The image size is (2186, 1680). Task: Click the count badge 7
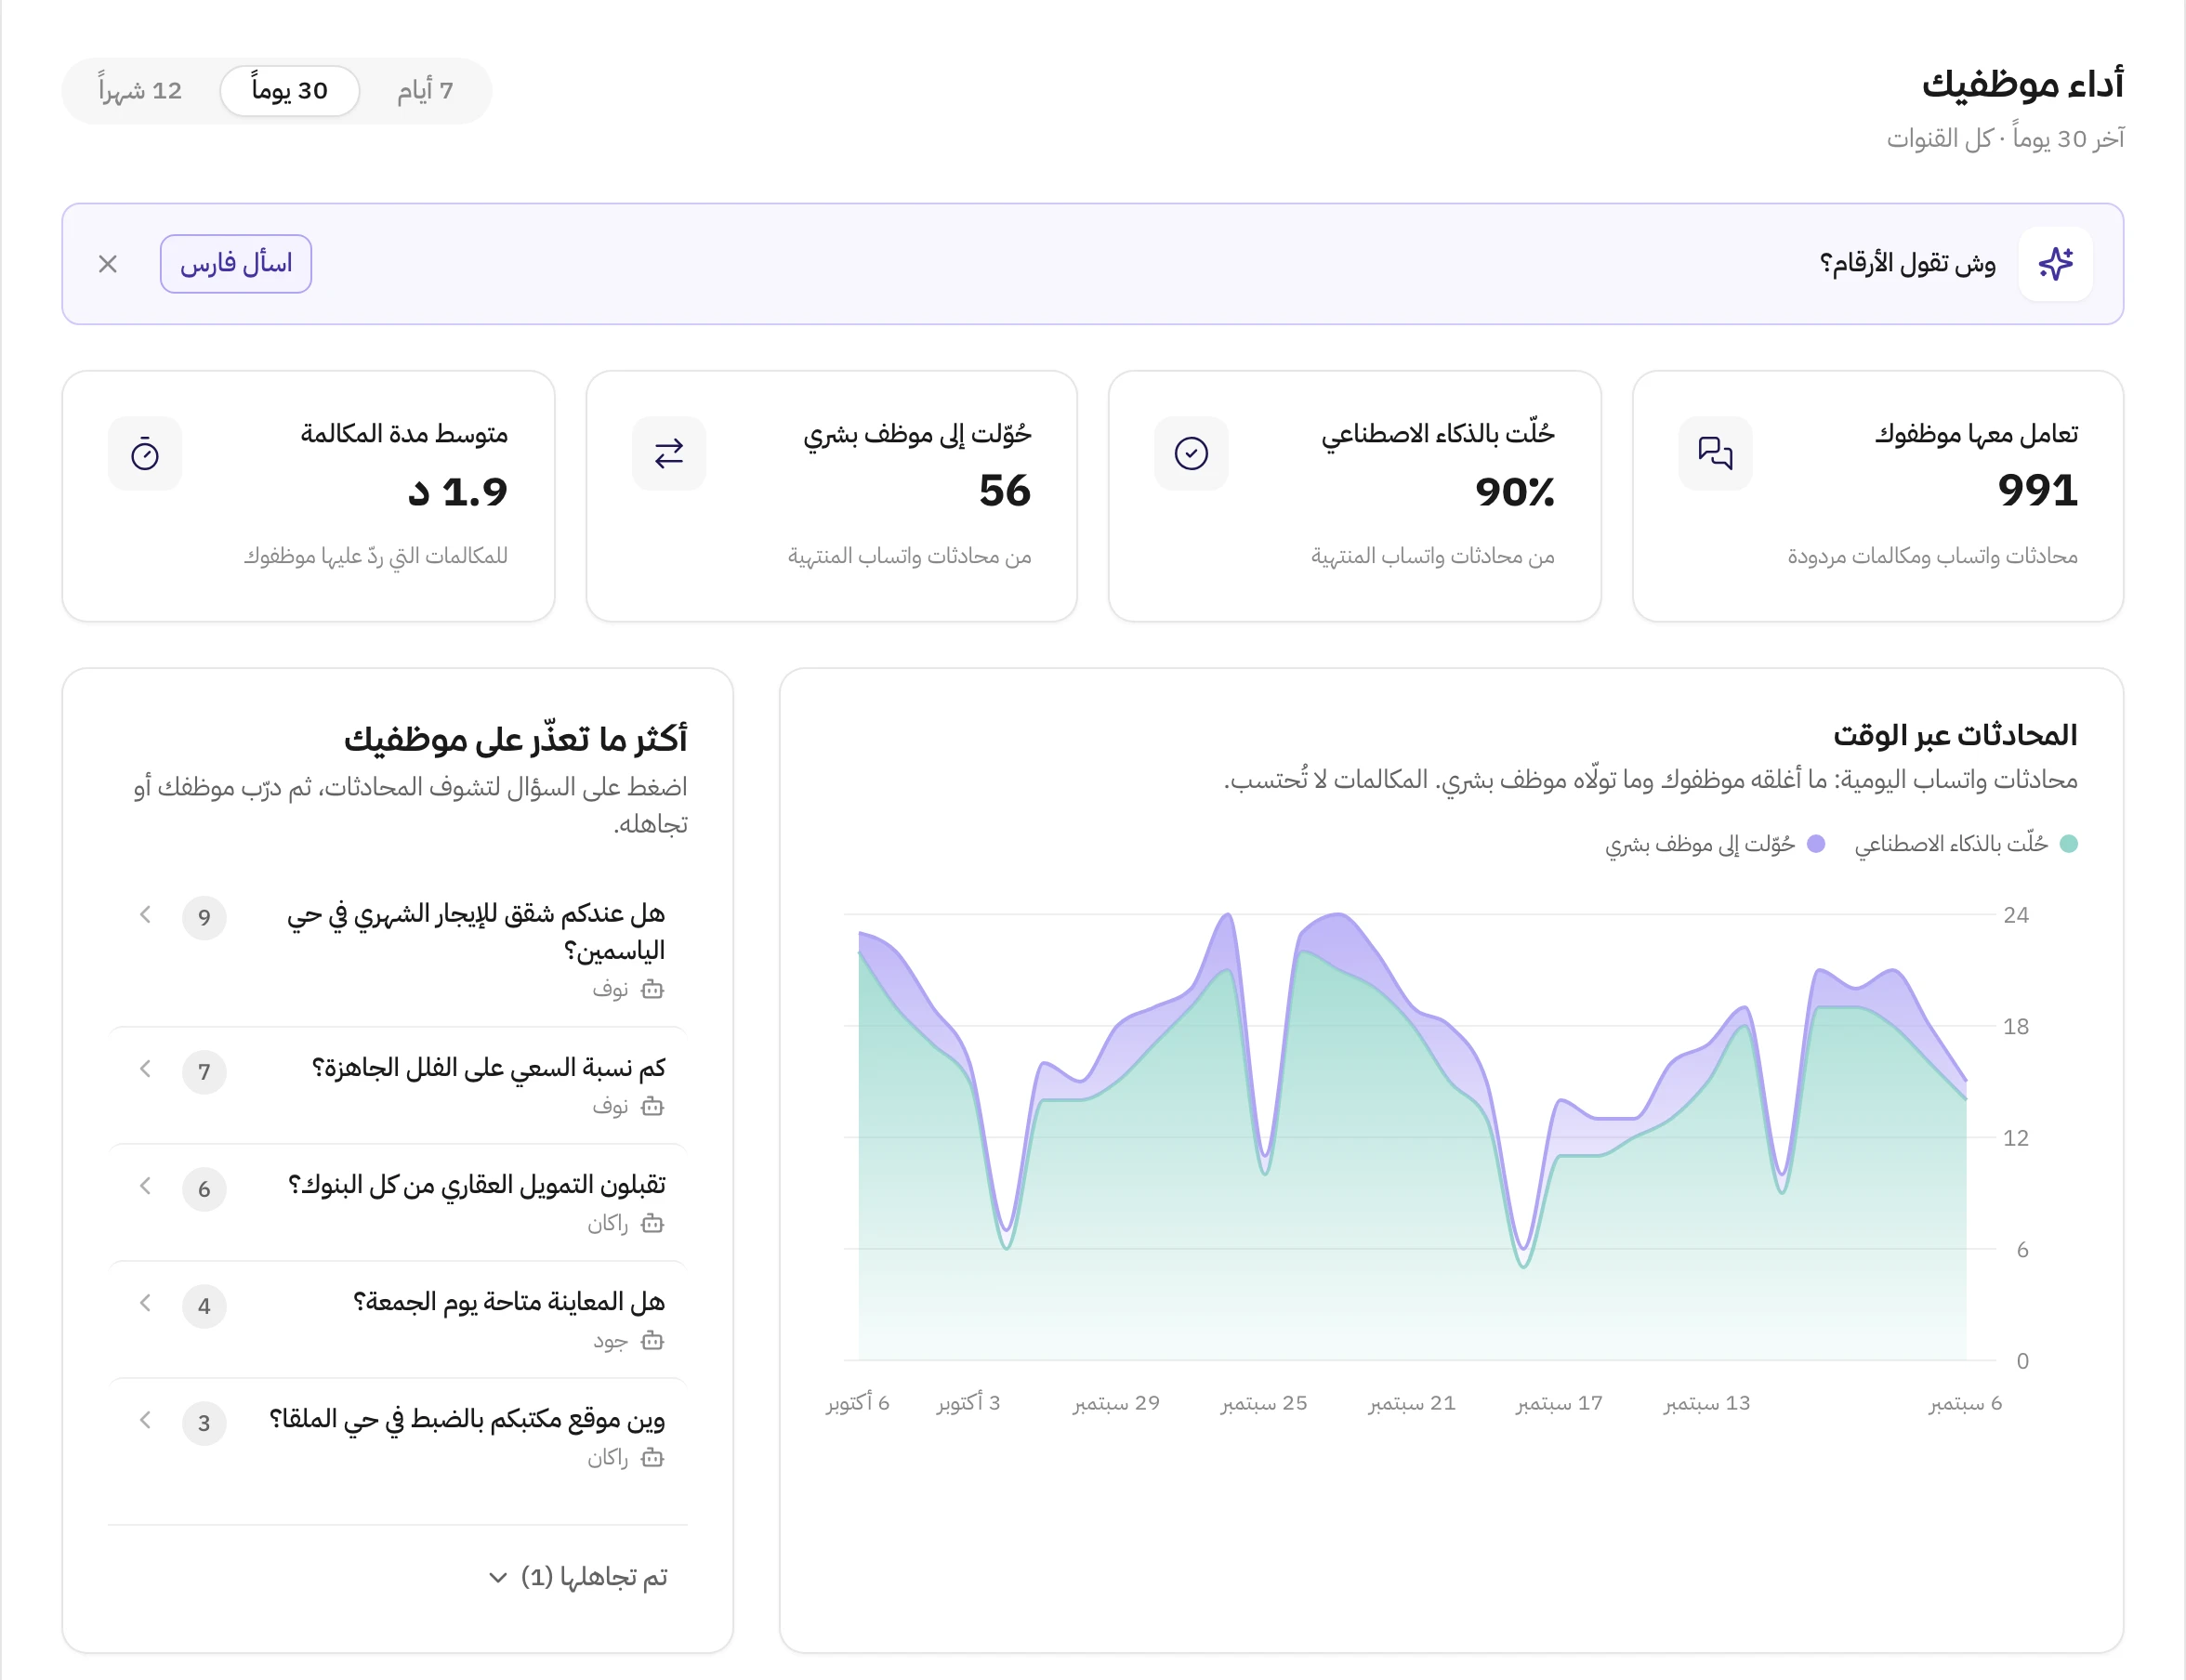pos(204,1071)
